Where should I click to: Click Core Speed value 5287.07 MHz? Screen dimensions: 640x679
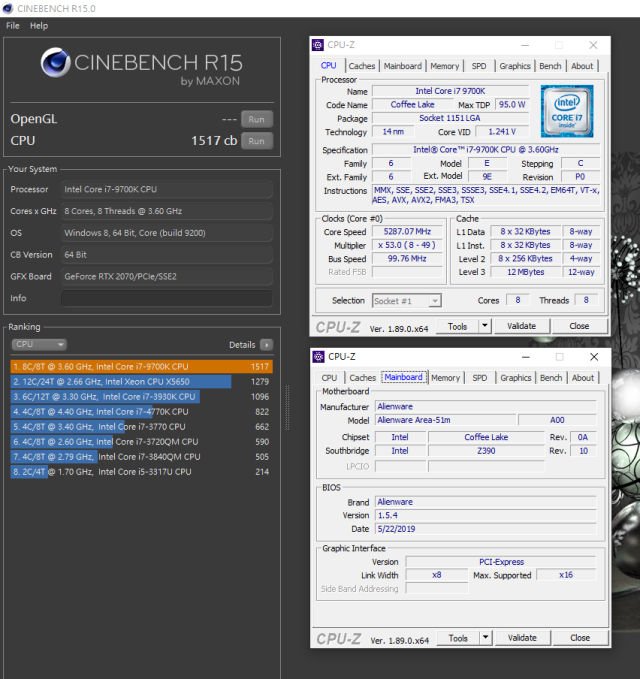point(407,232)
